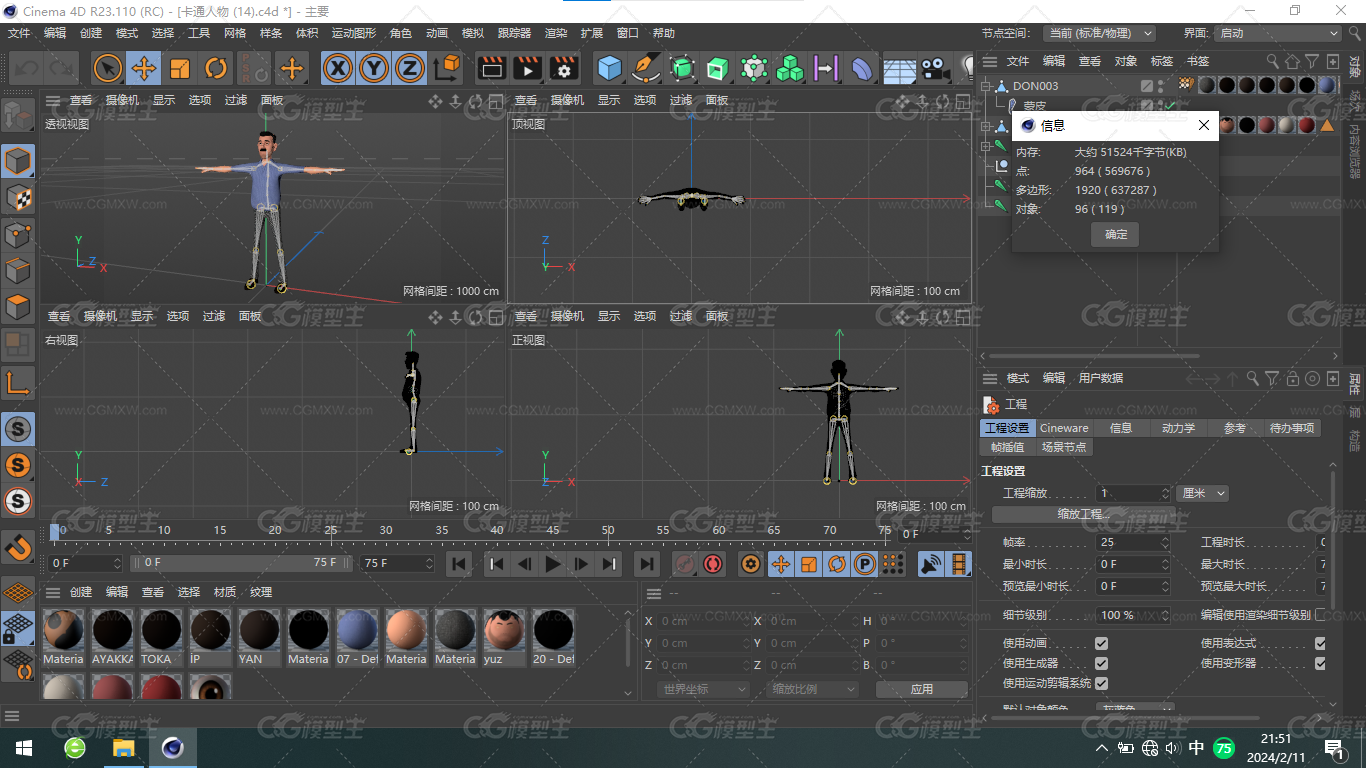1366x768 pixels.
Task: Open the 世界坐标 dropdown
Action: click(704, 689)
